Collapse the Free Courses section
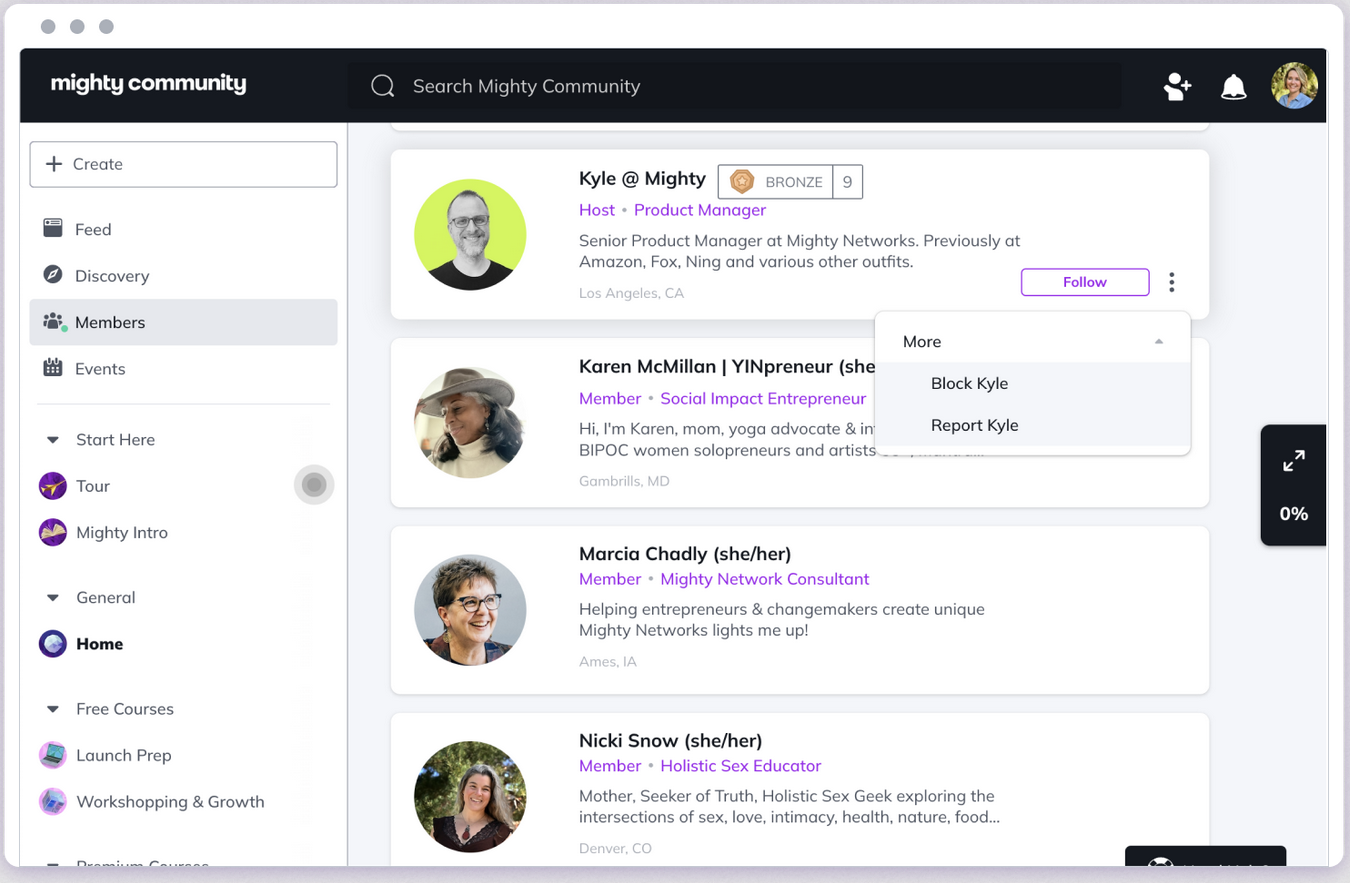 click(x=53, y=709)
